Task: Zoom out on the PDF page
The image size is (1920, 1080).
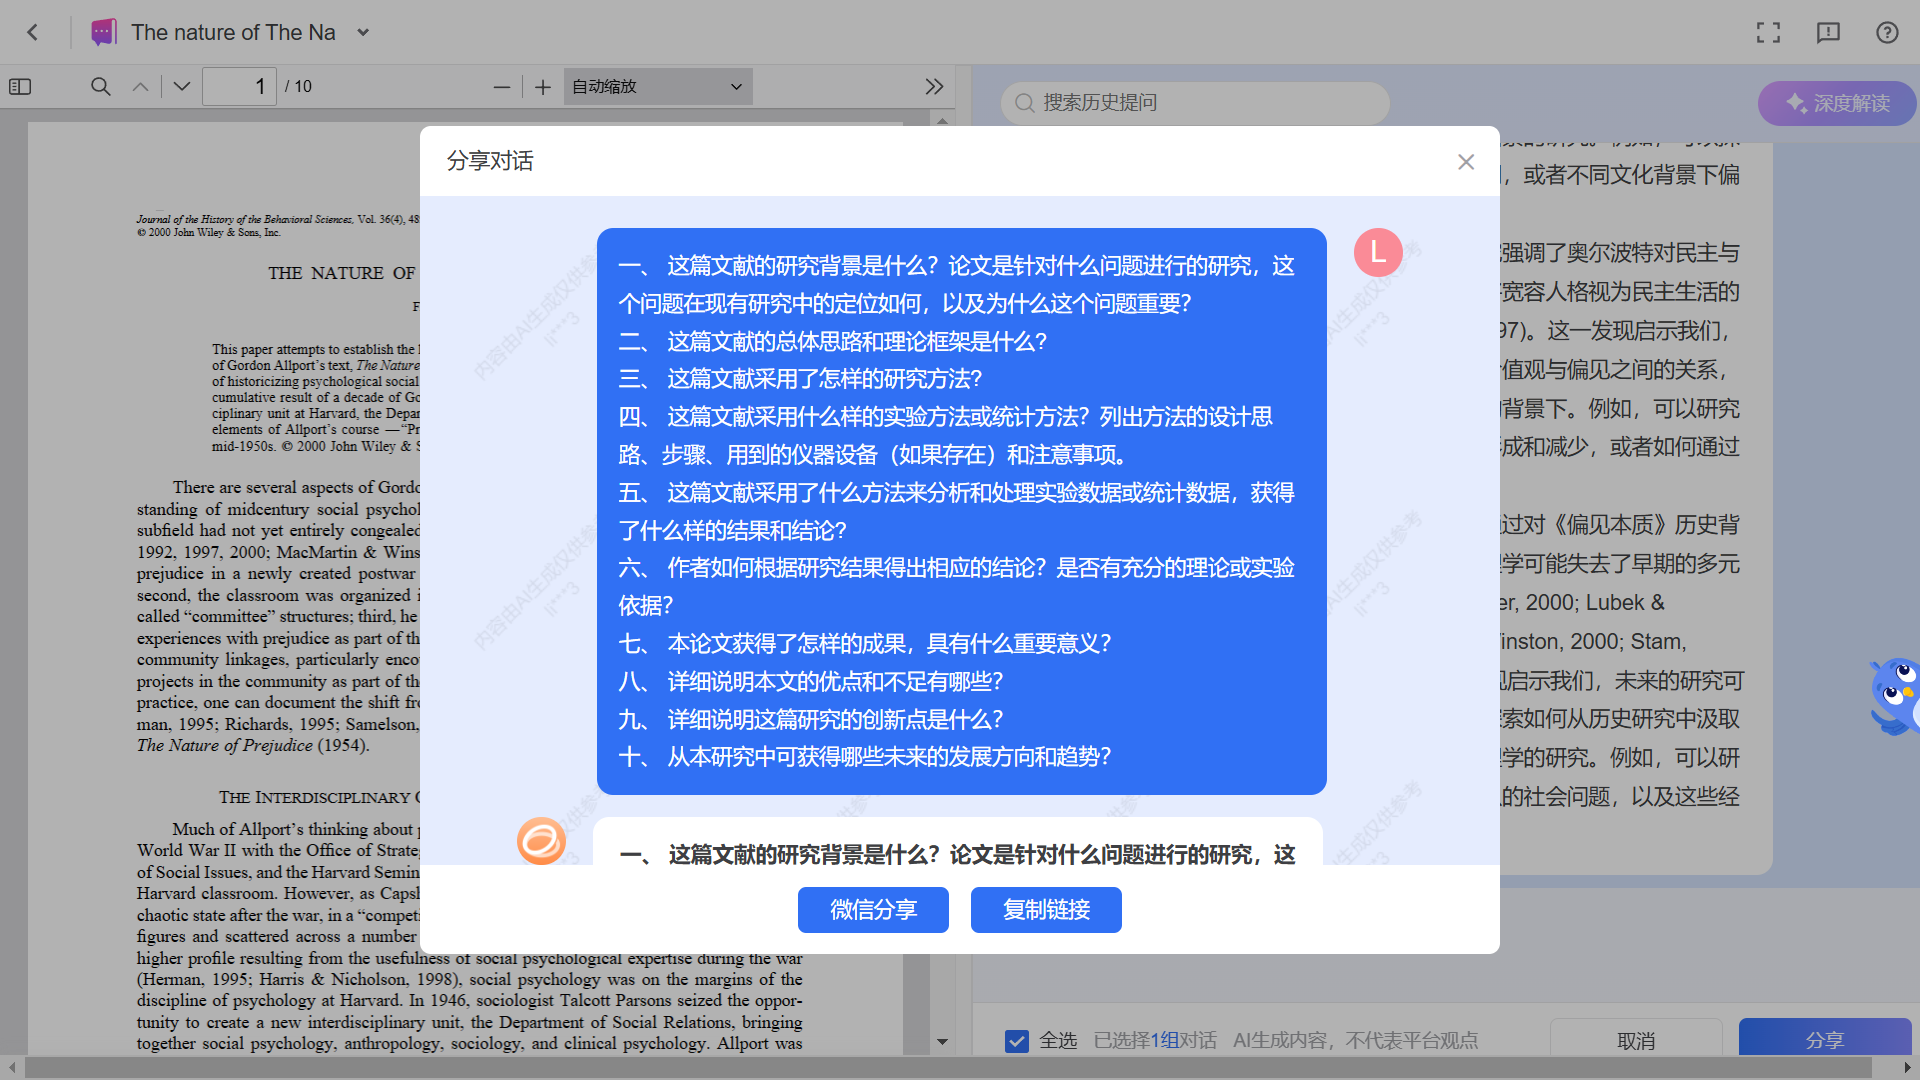Action: [x=502, y=86]
